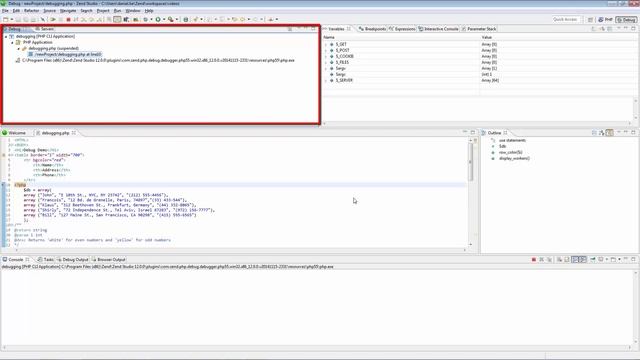
Task: Select the Welcome editor tab
Action: (x=14, y=133)
